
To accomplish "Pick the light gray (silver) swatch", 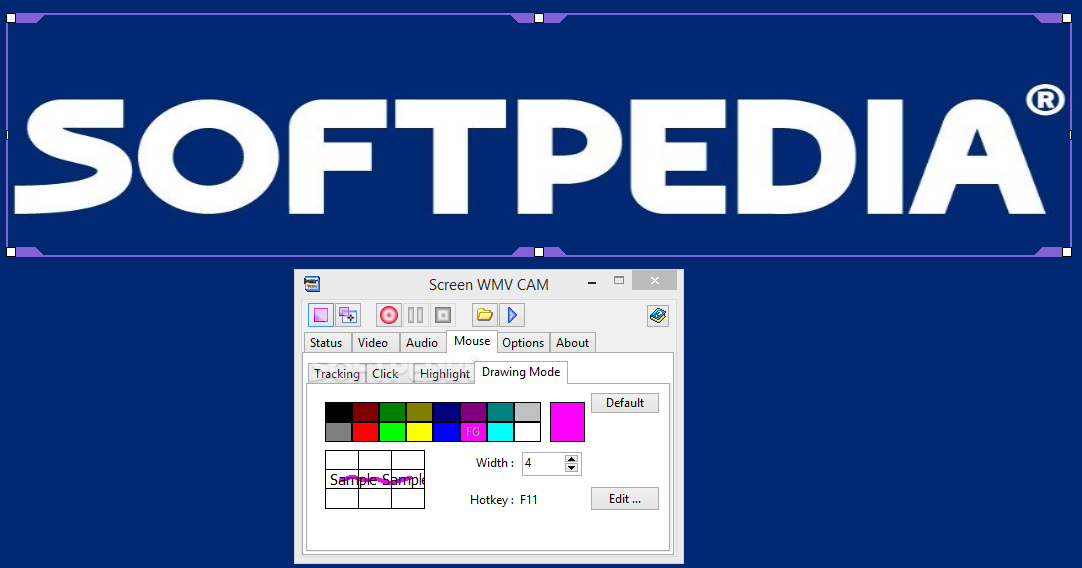I will (x=527, y=412).
